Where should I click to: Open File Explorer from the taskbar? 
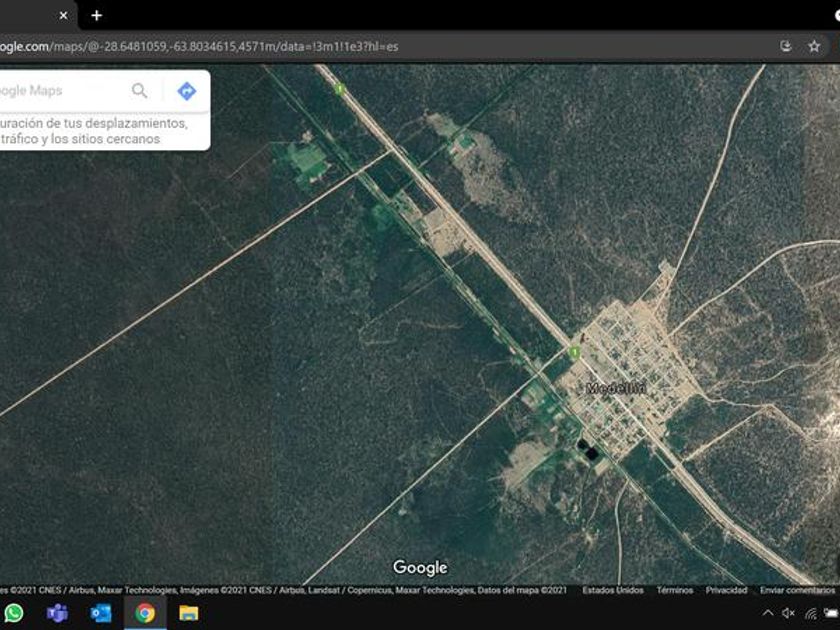pyautogui.click(x=189, y=613)
